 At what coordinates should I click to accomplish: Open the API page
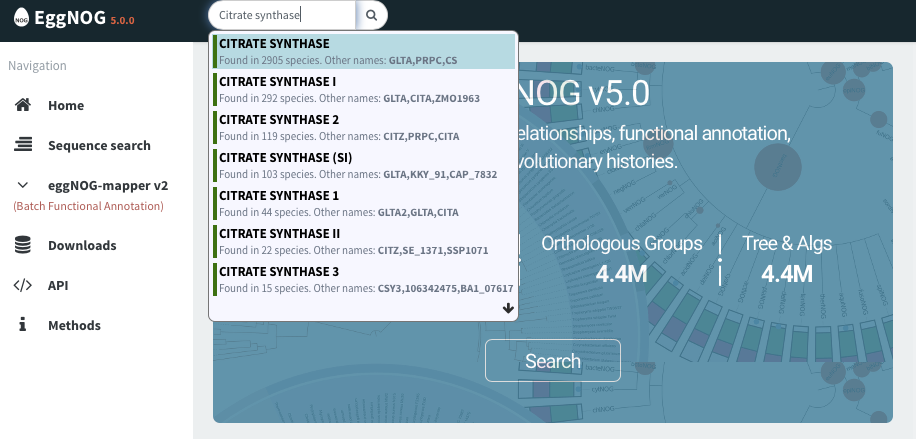(x=58, y=285)
